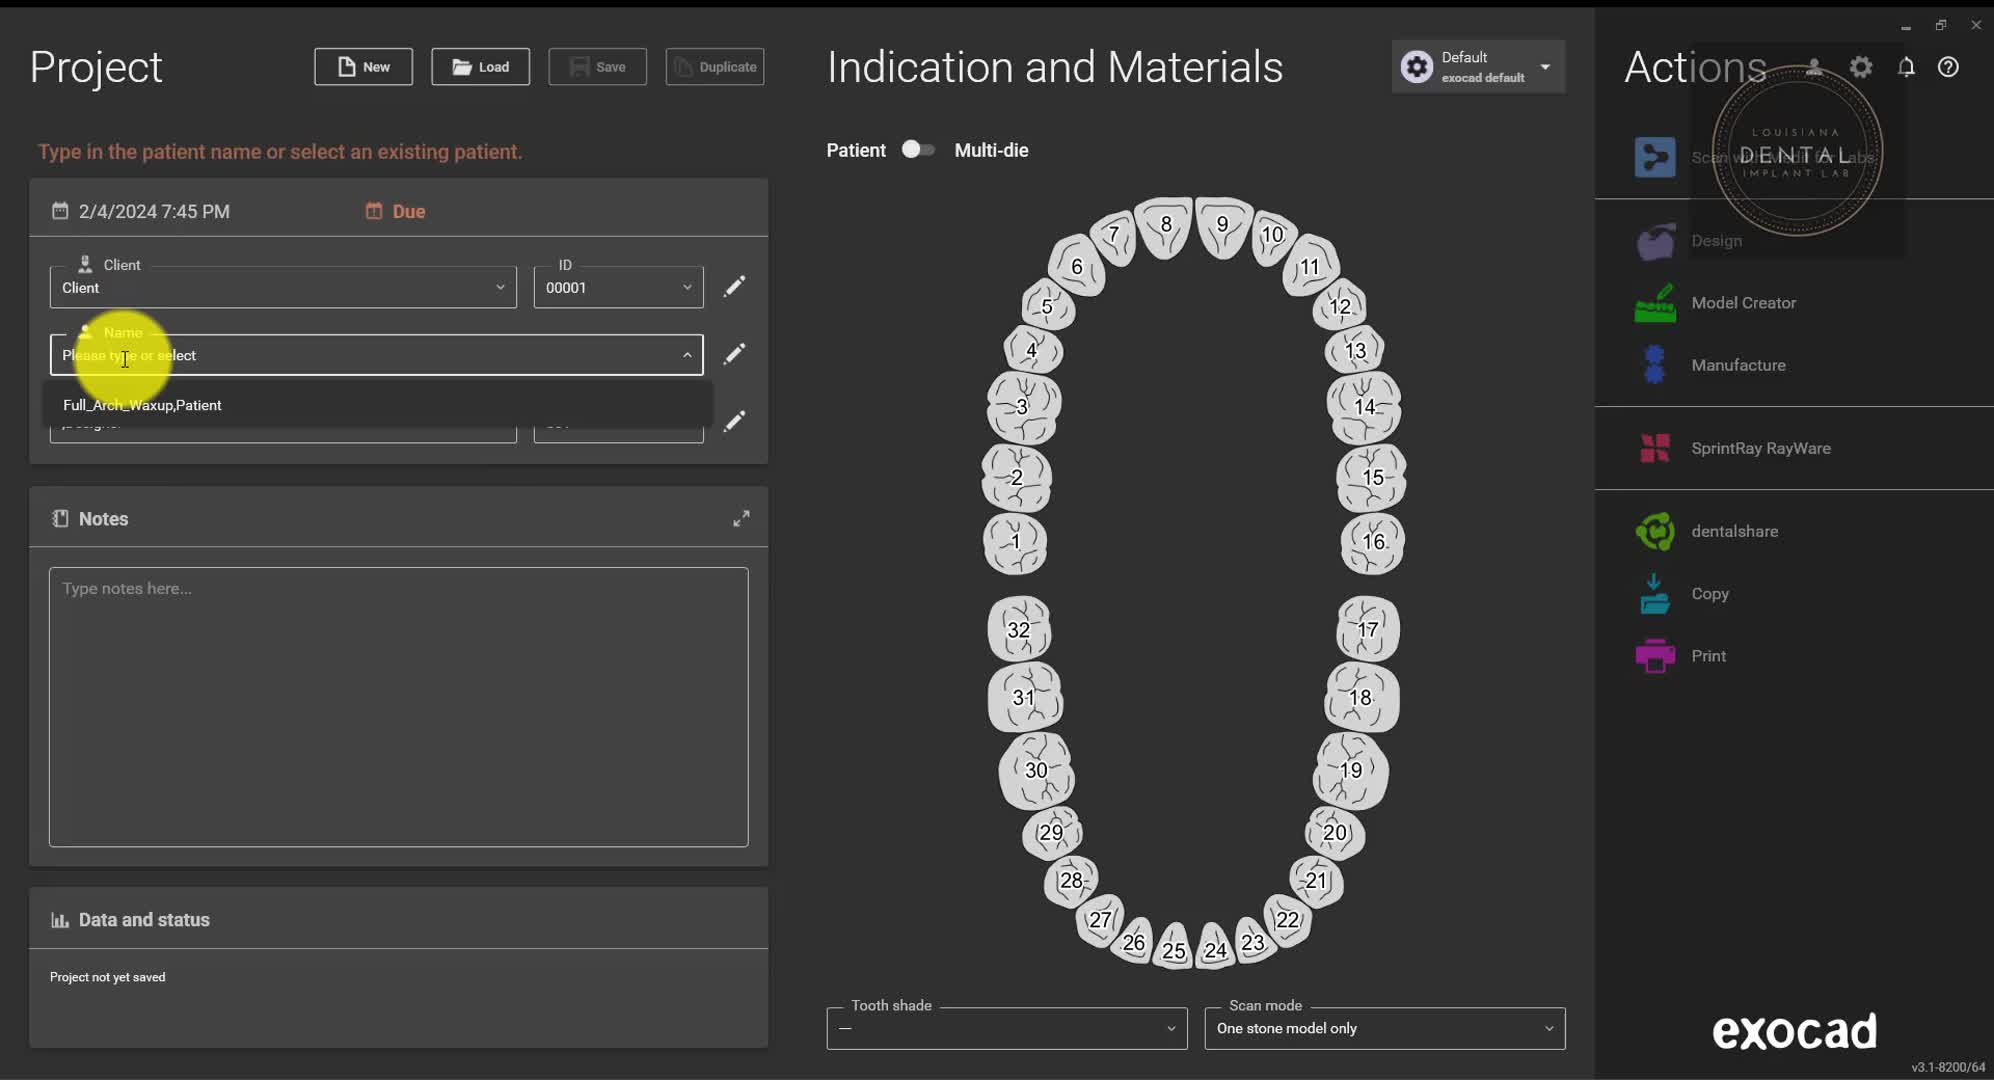The height and width of the screenshot is (1080, 1994).
Task: Select tooth 25 on the chart
Action: (1174, 948)
